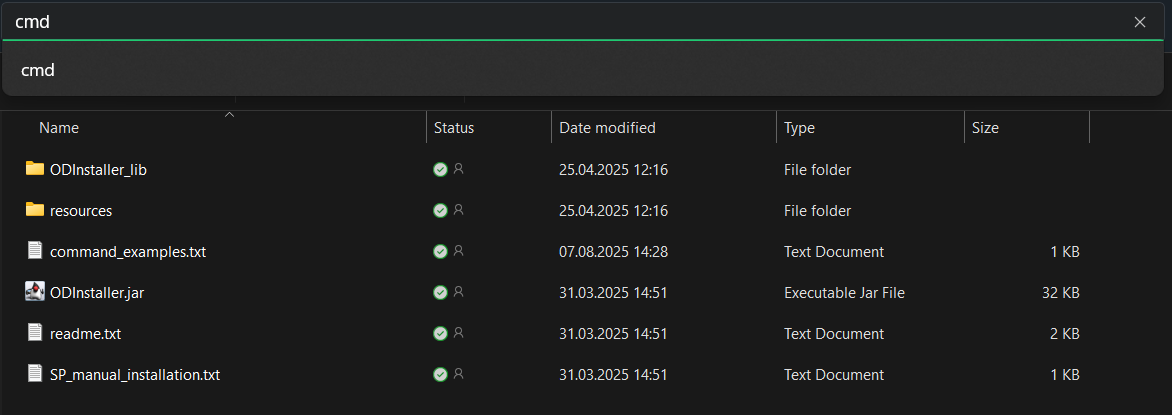Sort files by Size column
This screenshot has width=1172, height=415.
point(985,128)
